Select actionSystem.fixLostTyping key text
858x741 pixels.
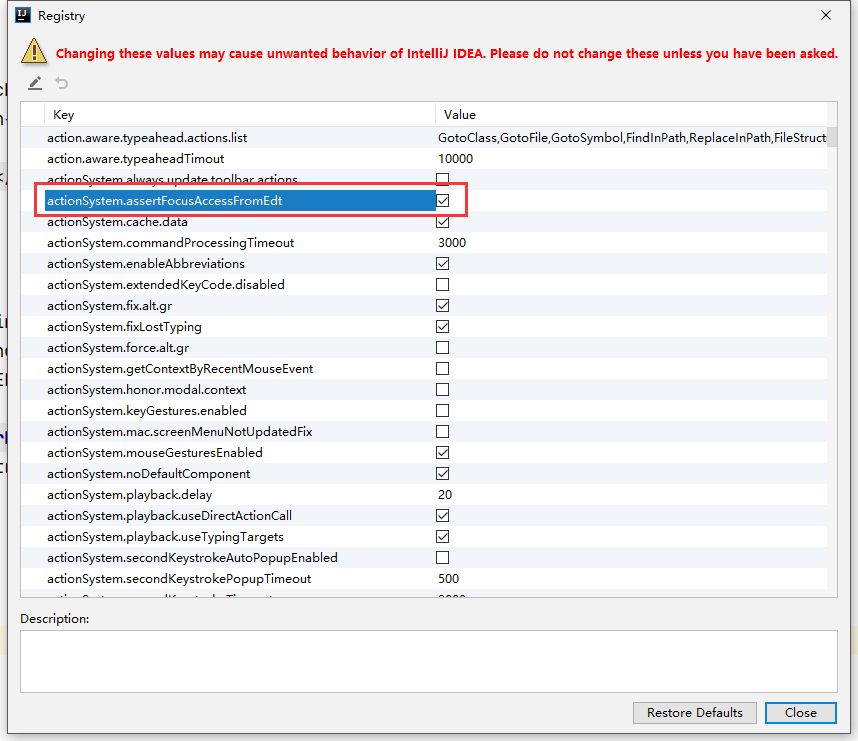pyautogui.click(x=124, y=327)
